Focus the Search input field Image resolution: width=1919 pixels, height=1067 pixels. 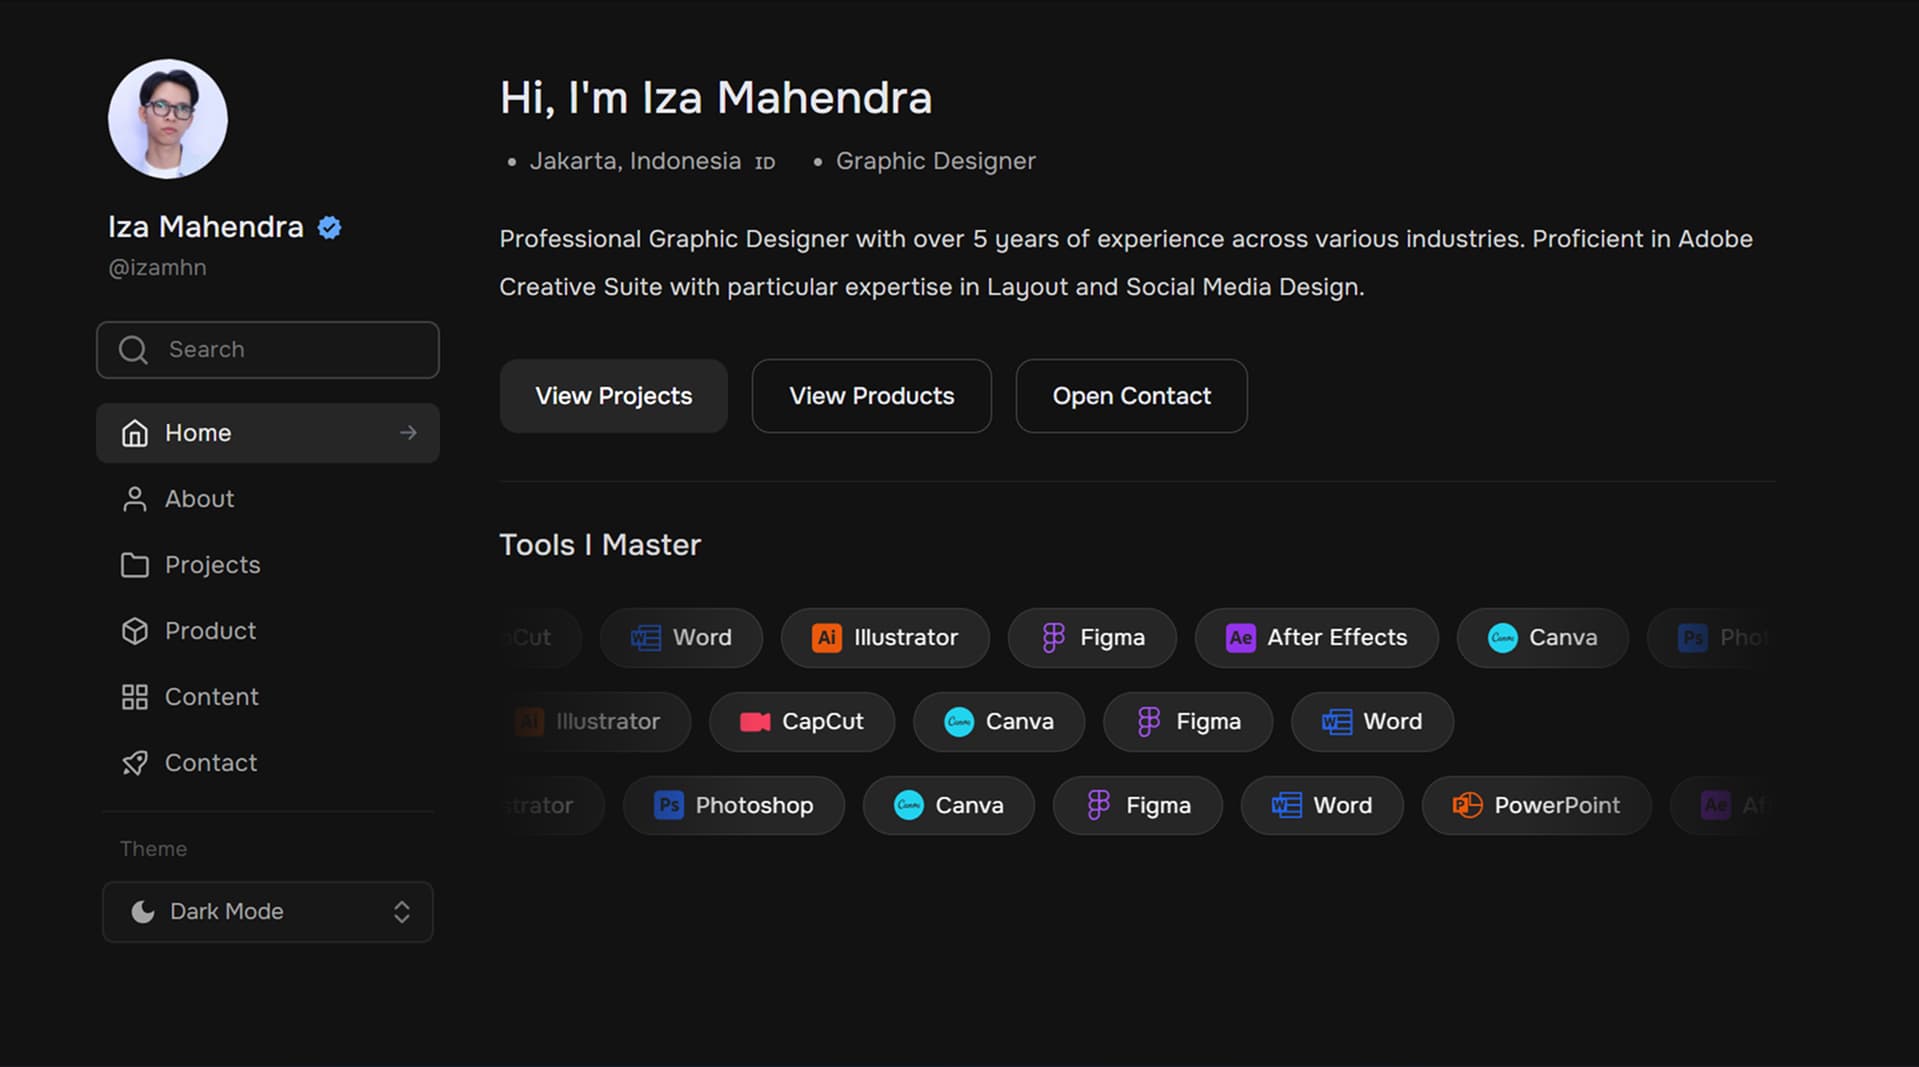coord(268,350)
